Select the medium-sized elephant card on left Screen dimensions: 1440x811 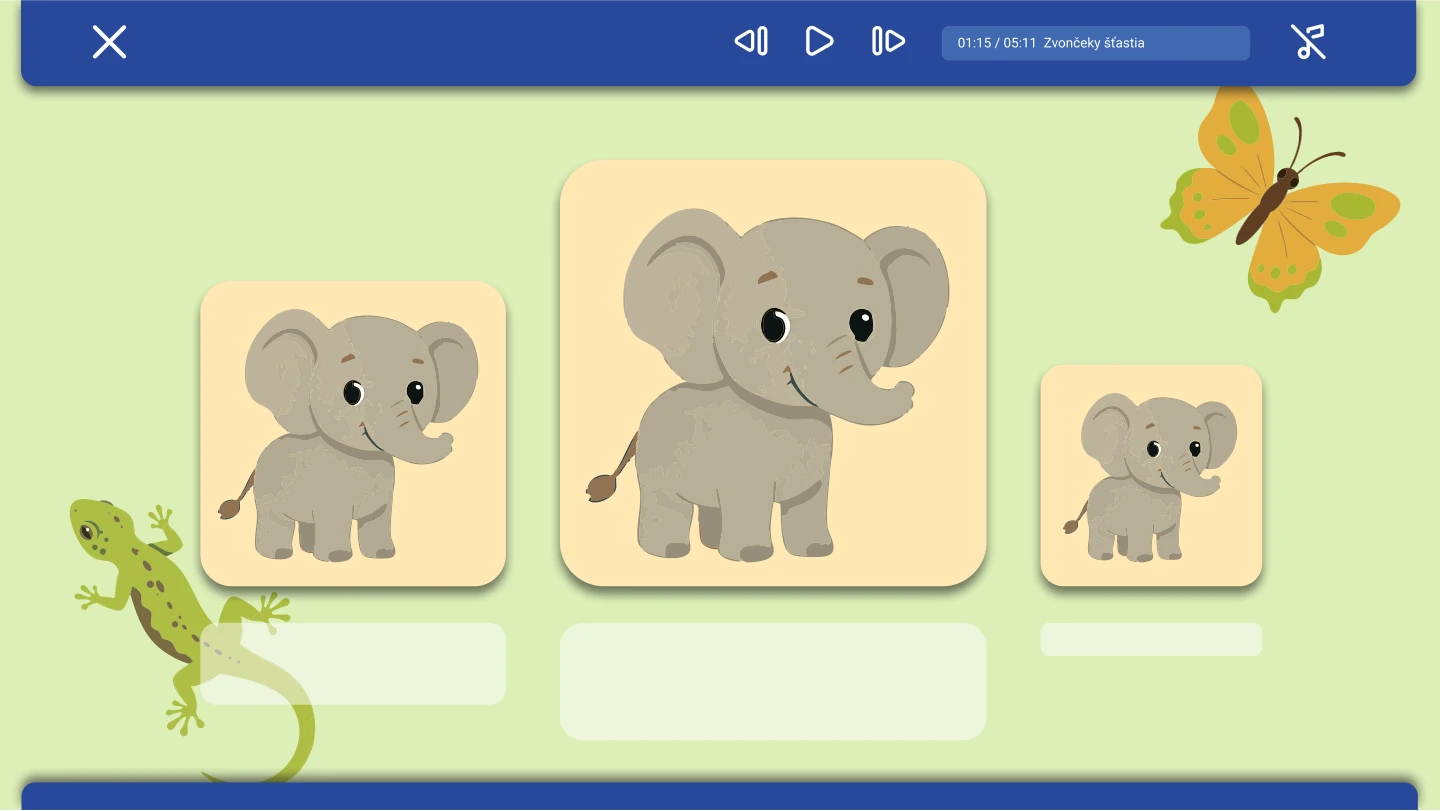click(353, 434)
